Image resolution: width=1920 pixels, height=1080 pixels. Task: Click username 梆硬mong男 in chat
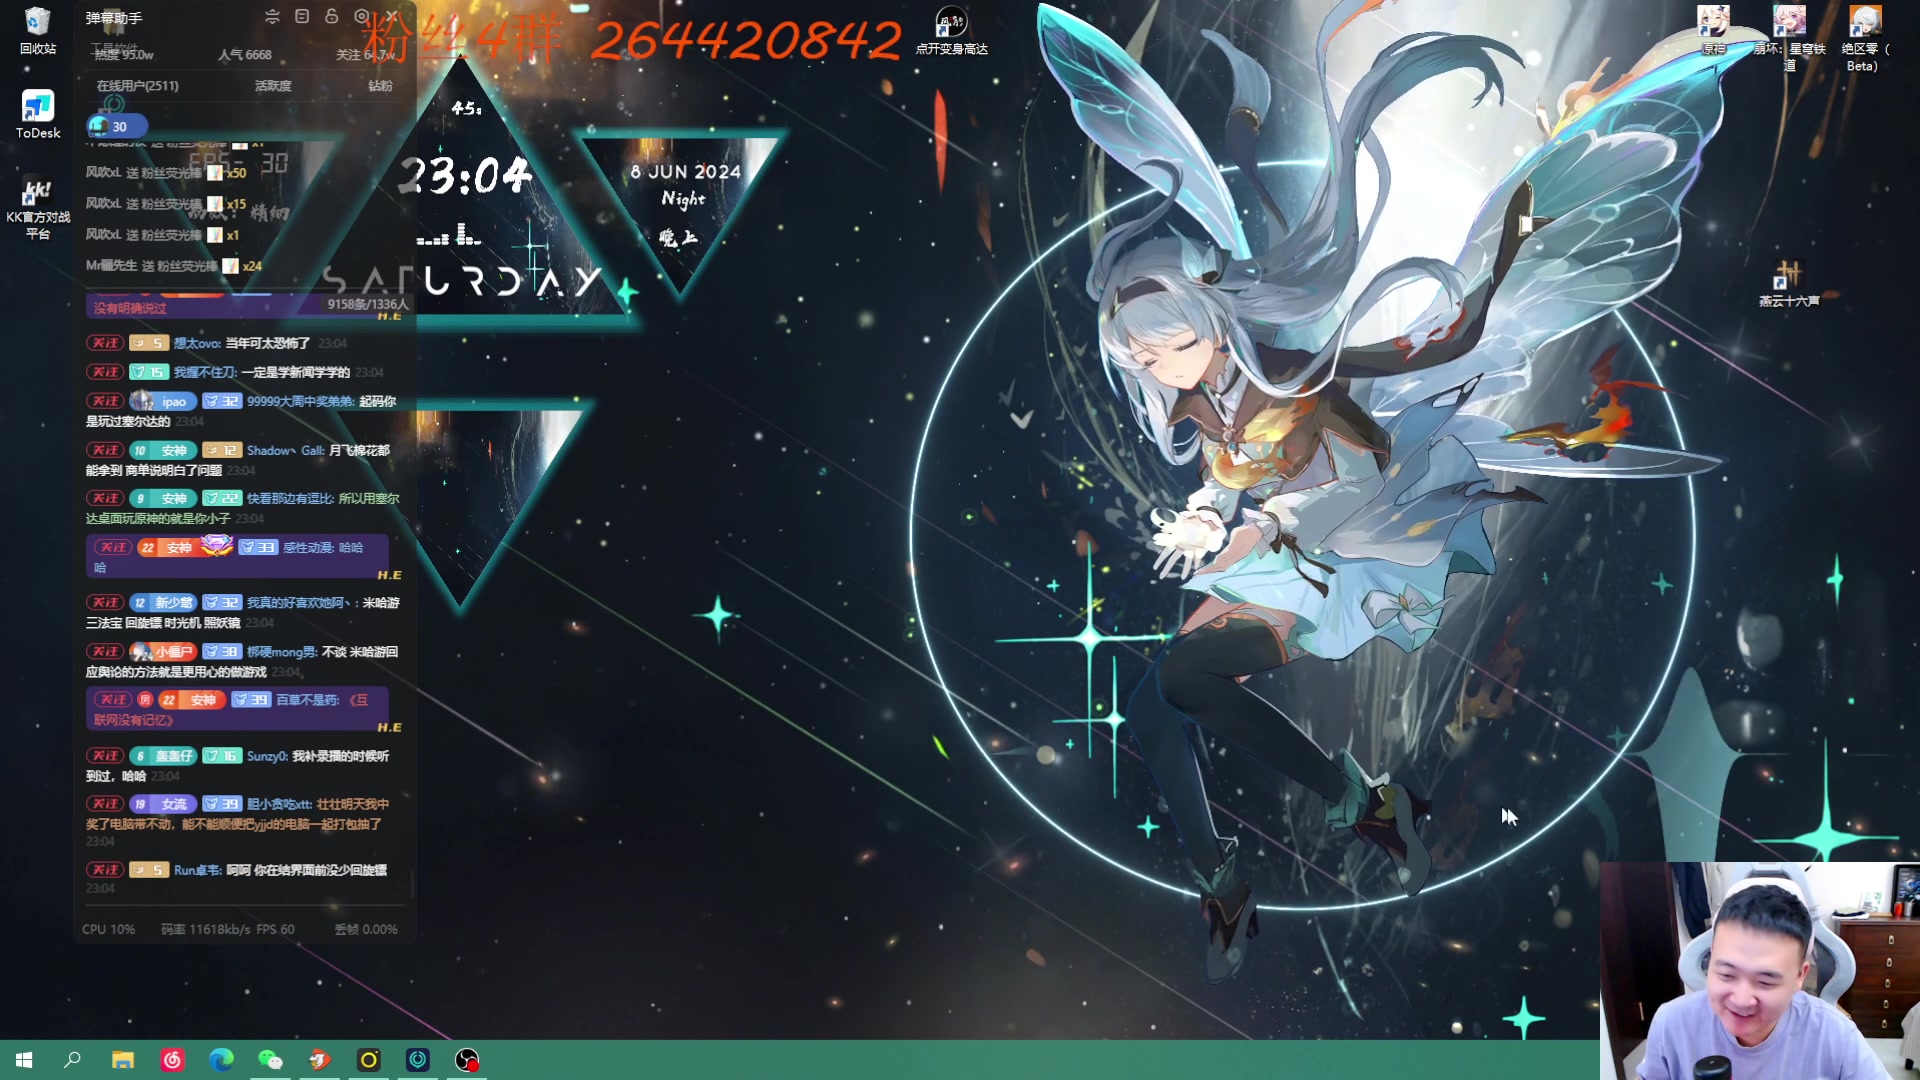tap(282, 651)
